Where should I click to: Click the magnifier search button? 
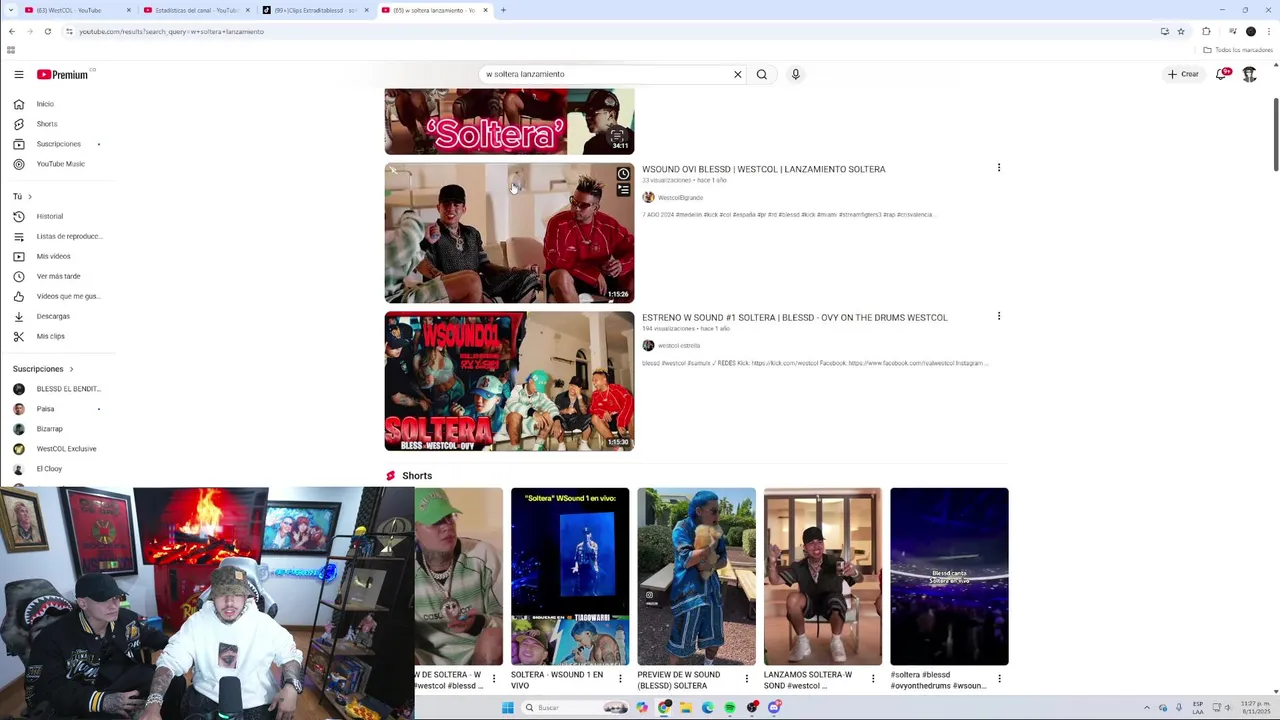point(762,74)
